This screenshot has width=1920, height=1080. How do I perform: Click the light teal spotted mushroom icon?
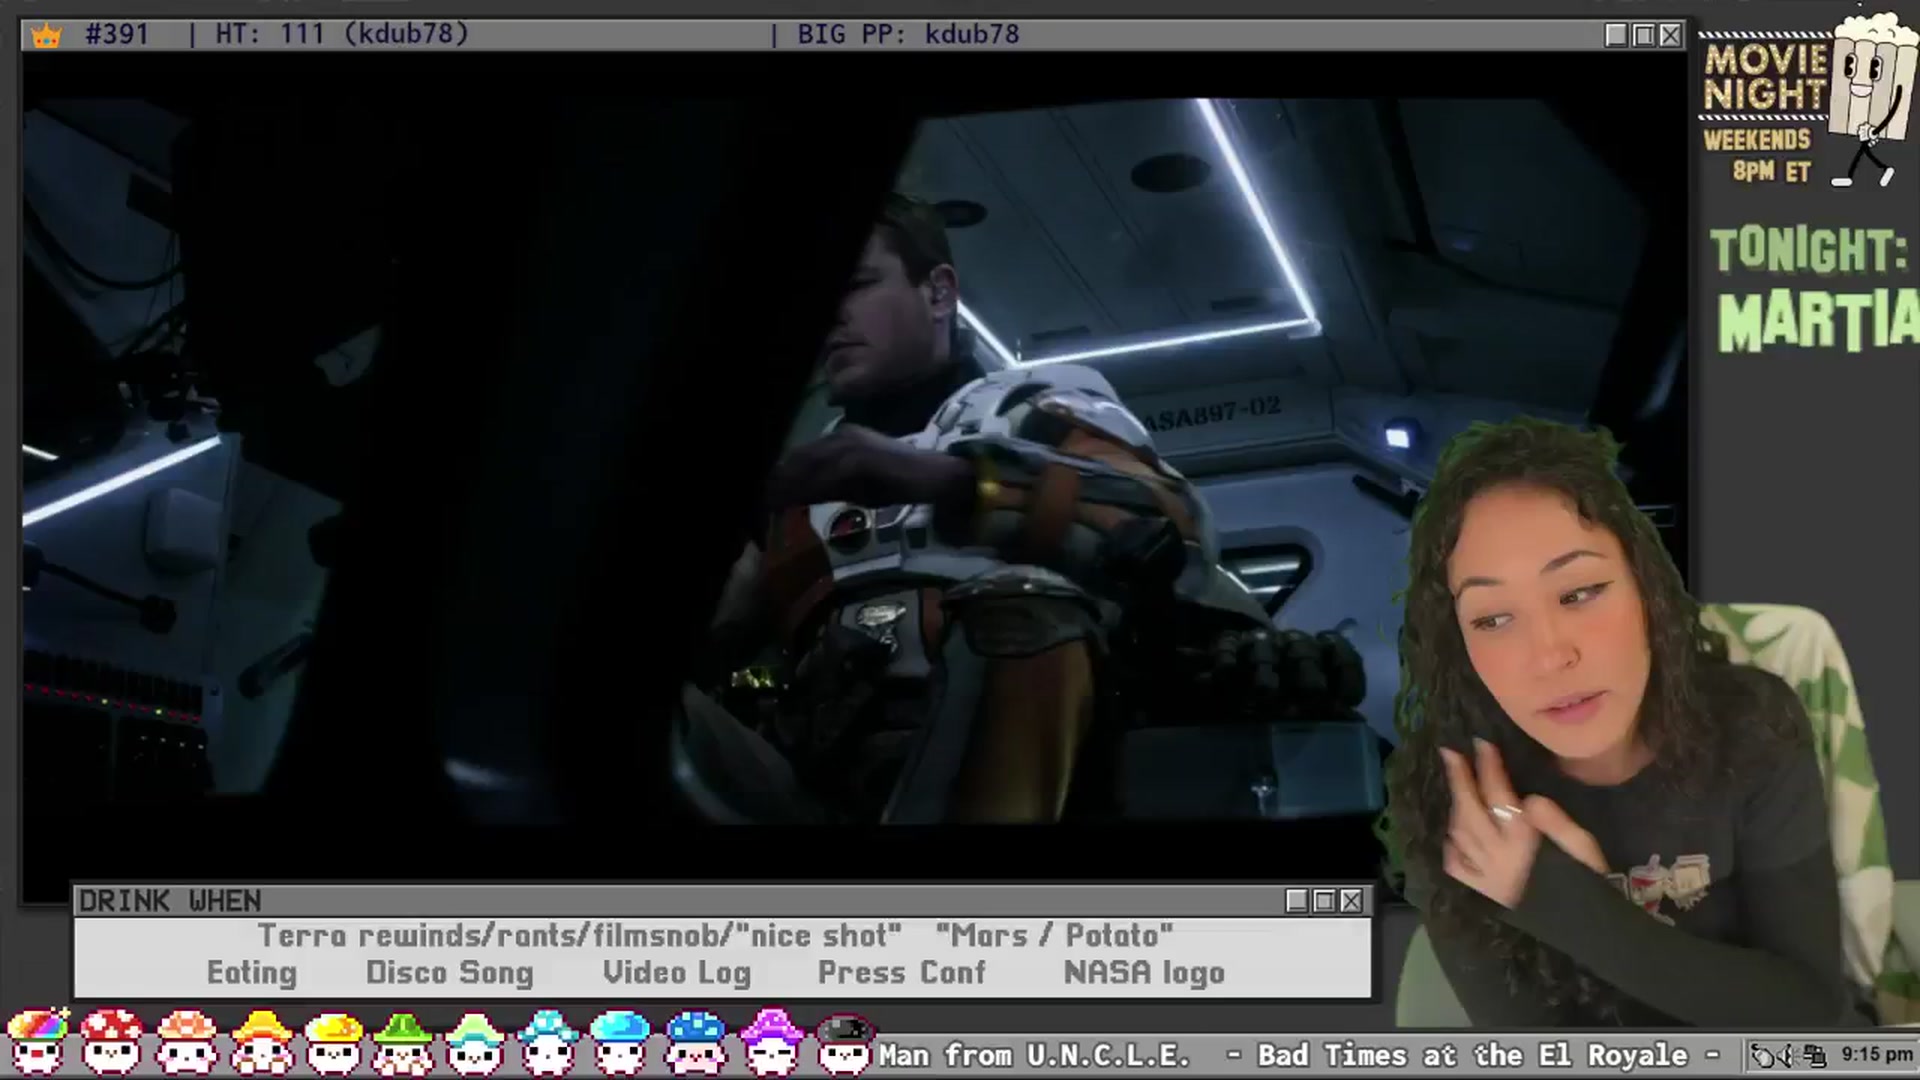coord(548,1041)
